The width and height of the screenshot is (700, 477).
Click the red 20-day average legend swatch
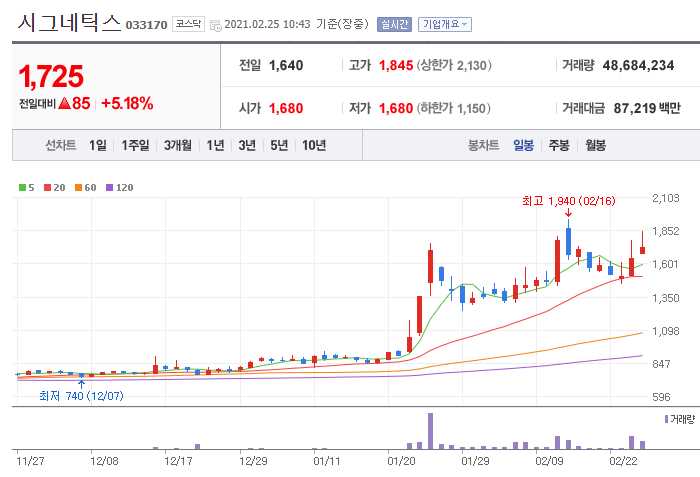(x=47, y=188)
